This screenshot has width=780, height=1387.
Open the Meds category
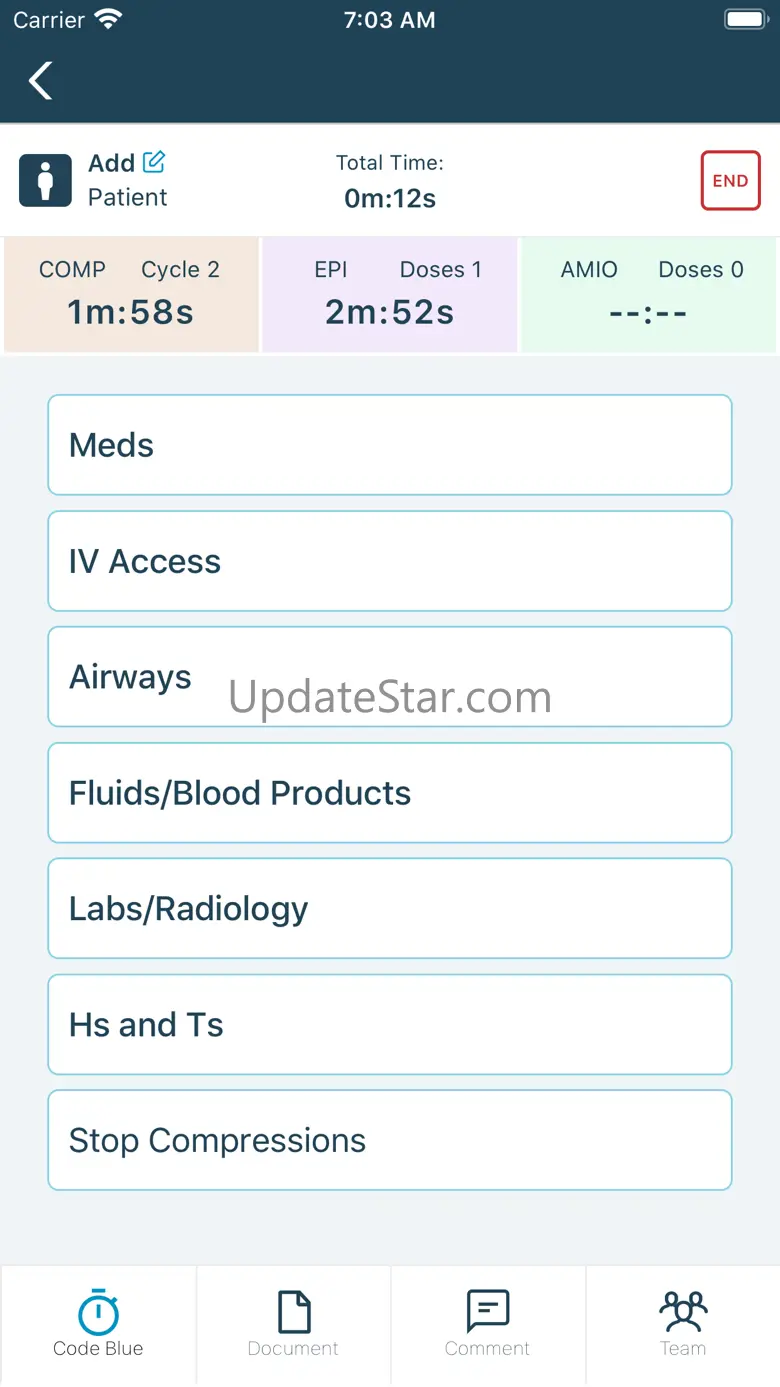[x=390, y=445]
